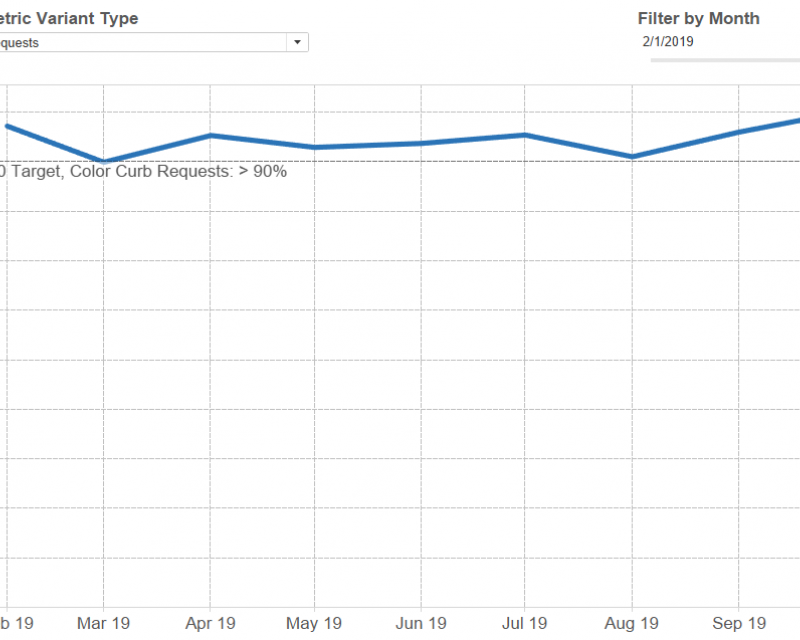This screenshot has height=640, width=800.
Task: Click the Sep 19 axis label
Action: pyautogui.click(x=738, y=623)
